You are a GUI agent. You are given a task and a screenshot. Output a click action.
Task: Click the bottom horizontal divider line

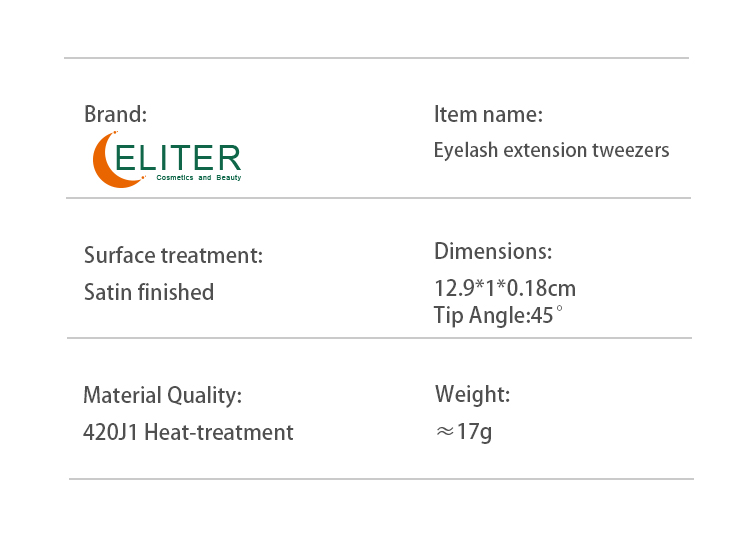pyautogui.click(x=380, y=479)
